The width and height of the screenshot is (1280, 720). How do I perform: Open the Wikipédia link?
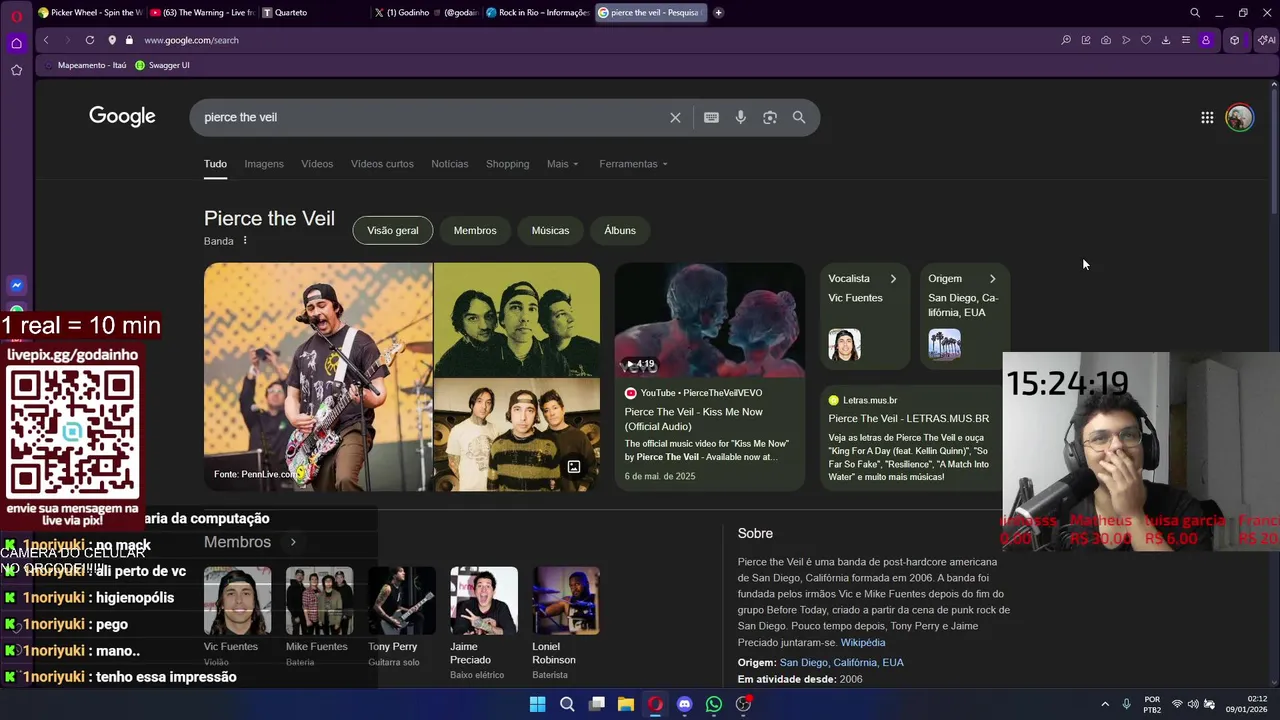(863, 642)
